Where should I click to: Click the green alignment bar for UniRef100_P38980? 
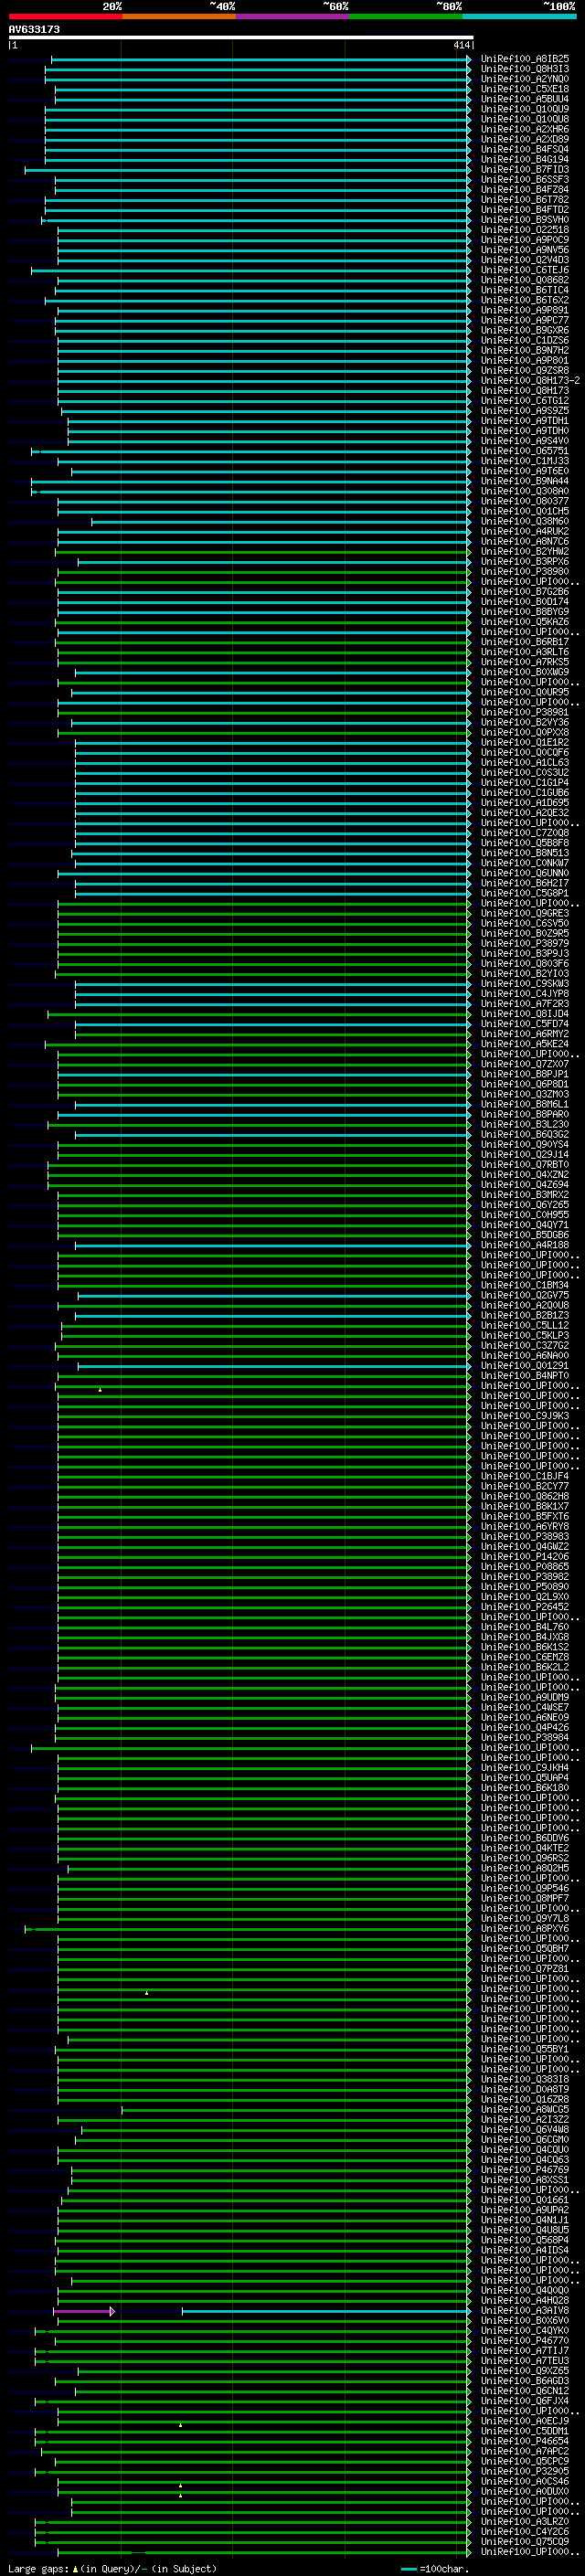(x=264, y=572)
